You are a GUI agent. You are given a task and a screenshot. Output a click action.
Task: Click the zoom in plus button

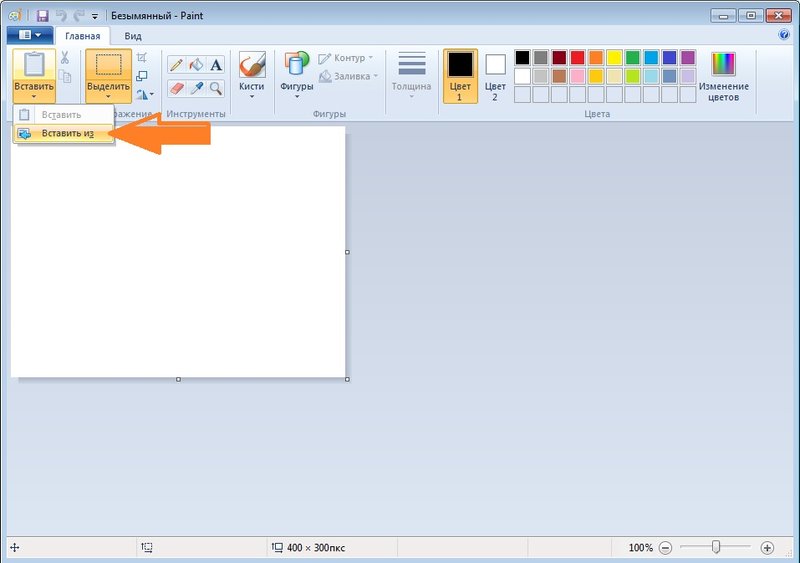tap(767, 548)
